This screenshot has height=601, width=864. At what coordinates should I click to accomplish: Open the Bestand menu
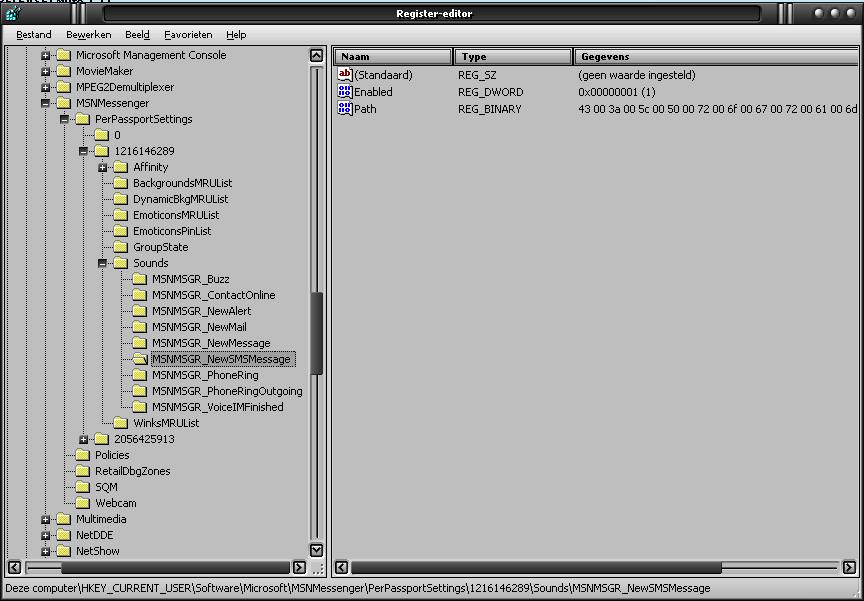point(34,34)
